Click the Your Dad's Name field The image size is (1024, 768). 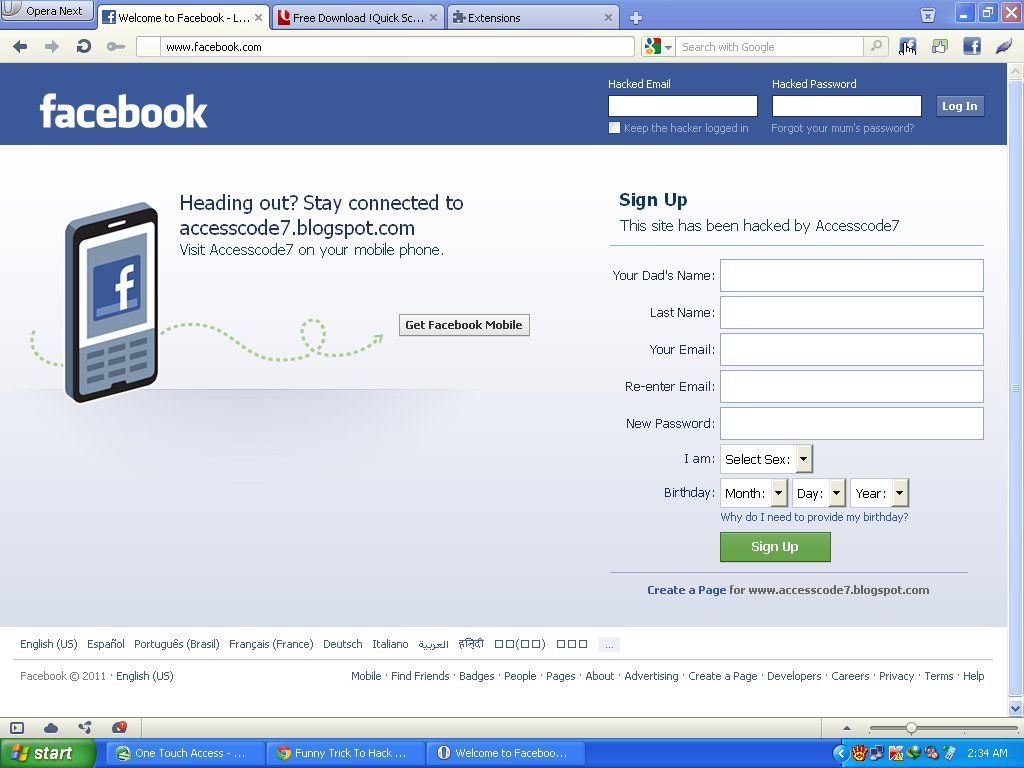click(852, 276)
